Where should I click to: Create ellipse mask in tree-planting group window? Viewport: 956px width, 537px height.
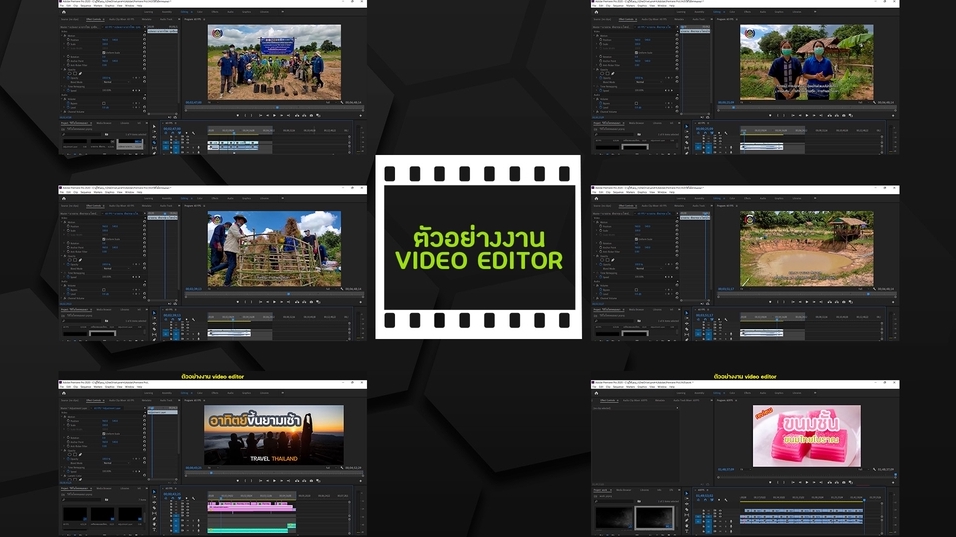[70, 74]
